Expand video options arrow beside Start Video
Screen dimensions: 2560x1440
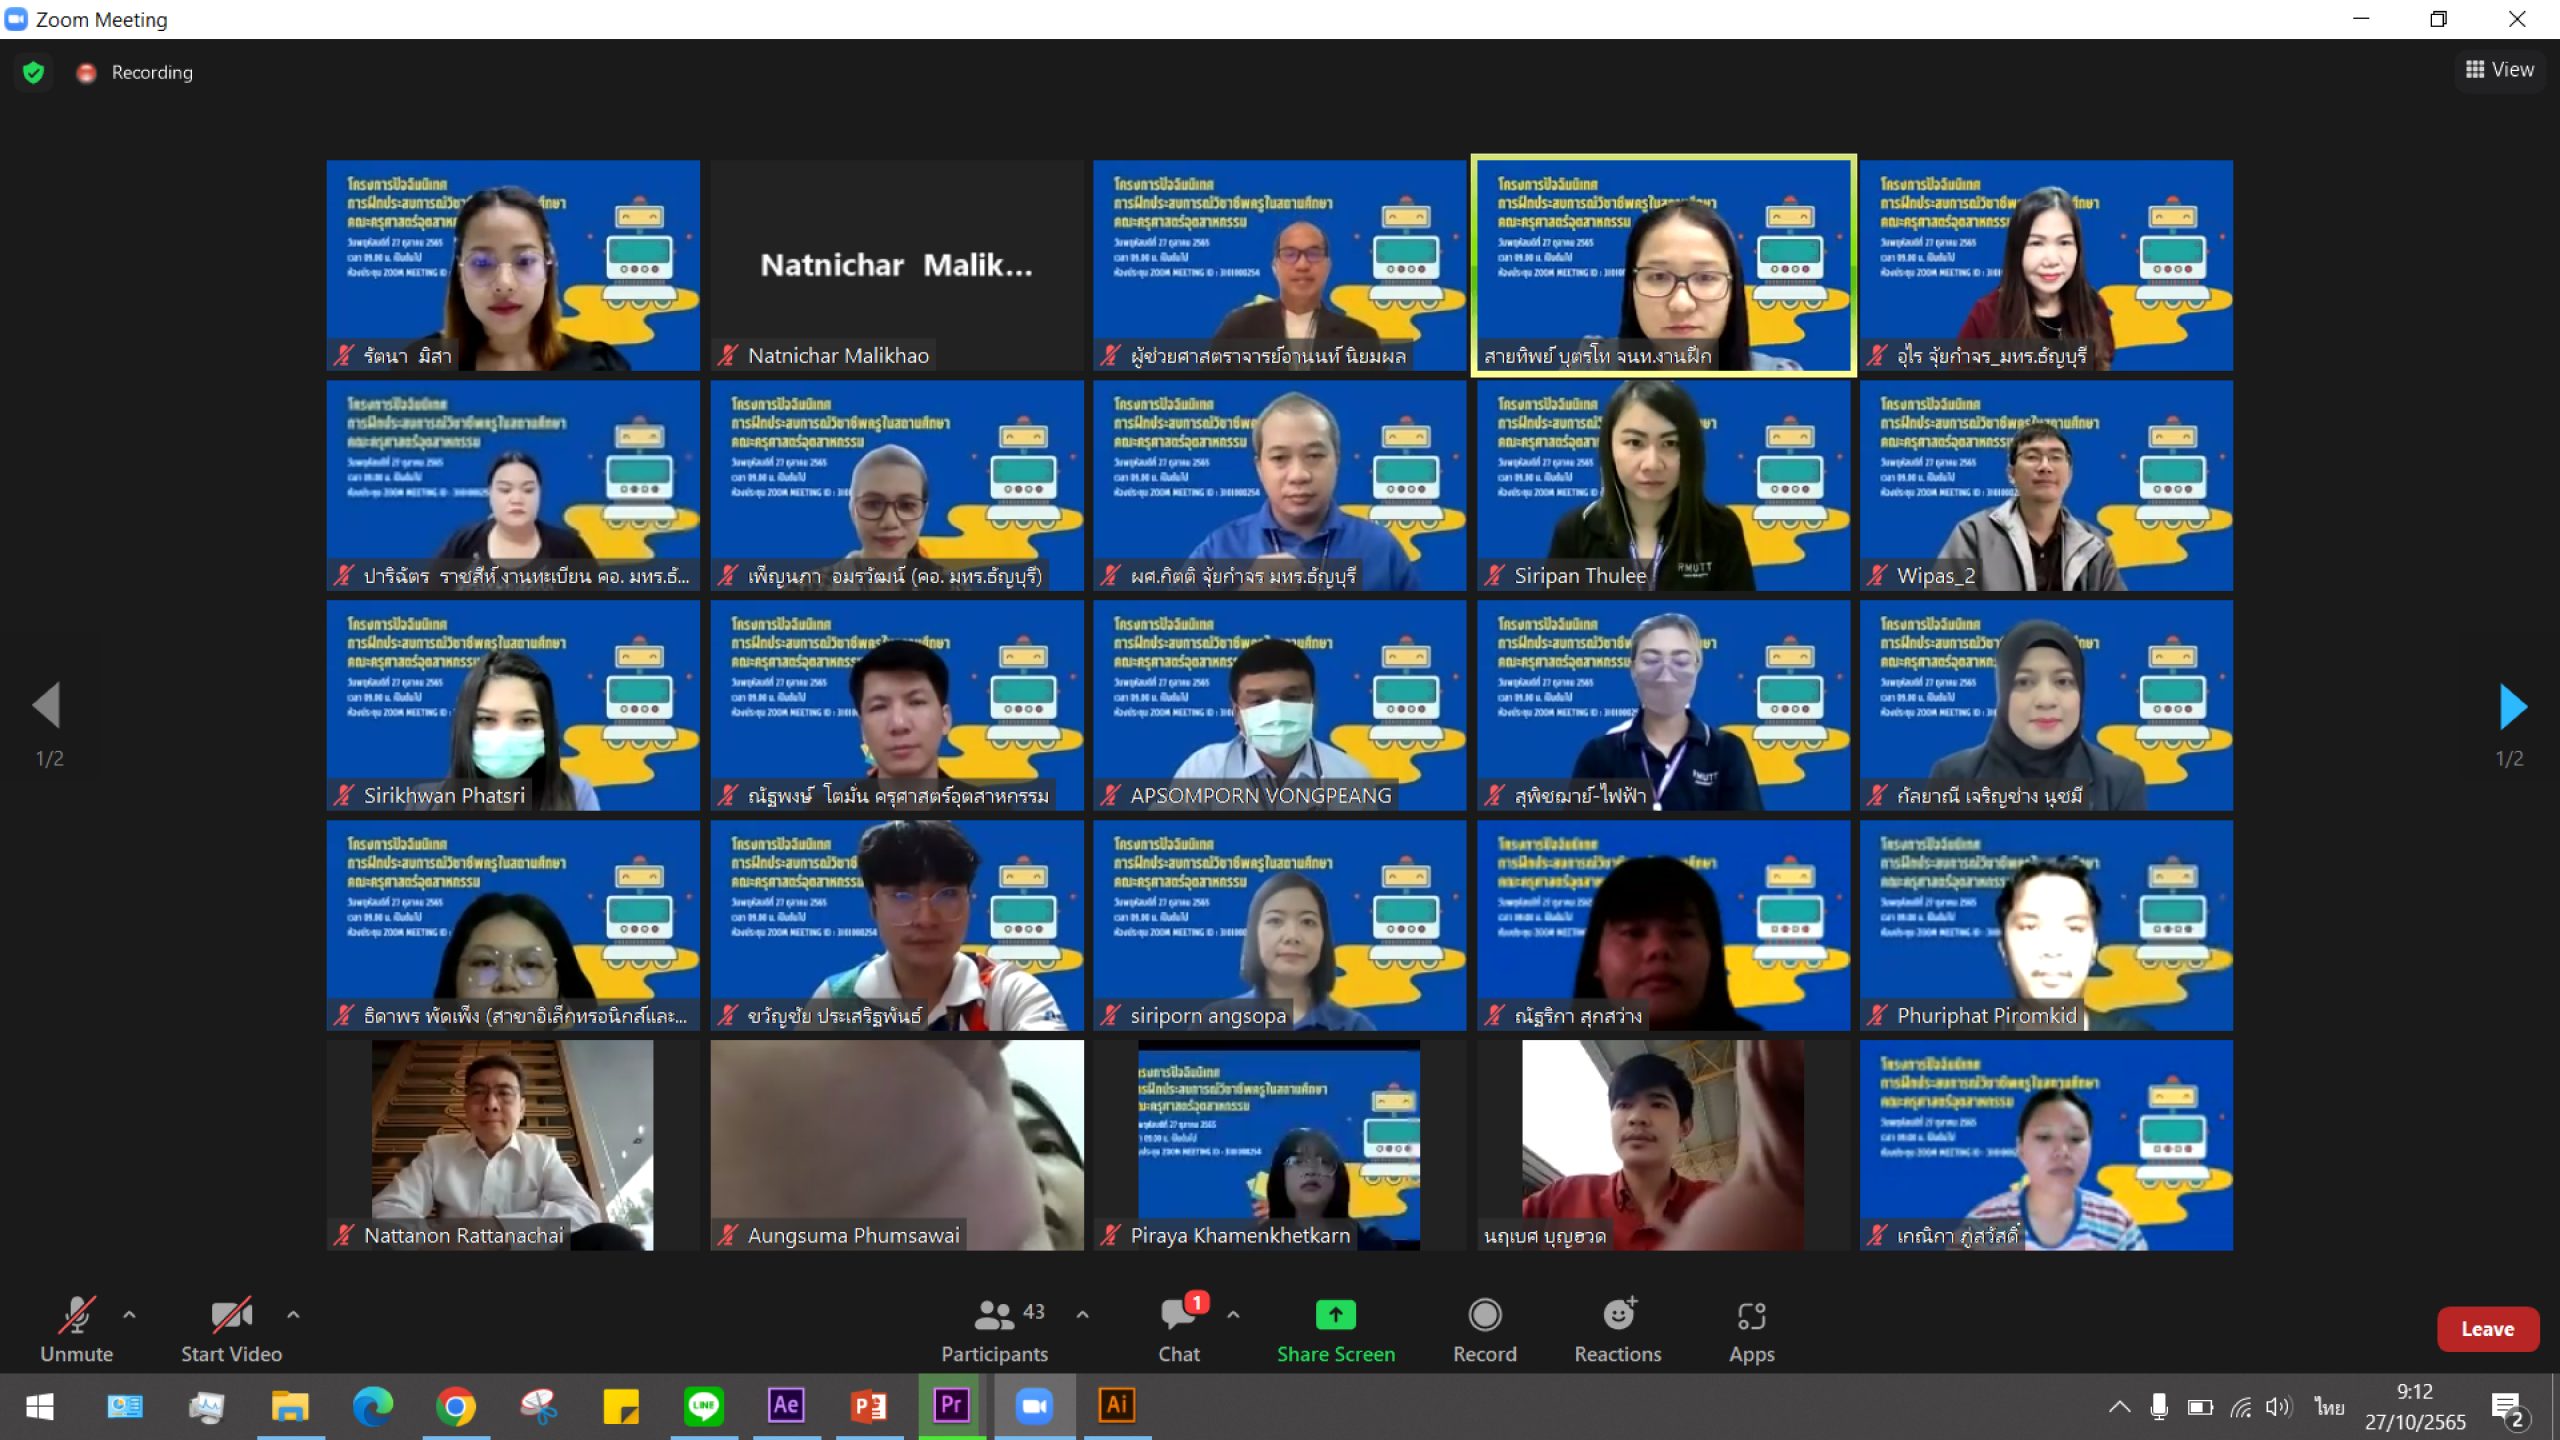pos(293,1315)
